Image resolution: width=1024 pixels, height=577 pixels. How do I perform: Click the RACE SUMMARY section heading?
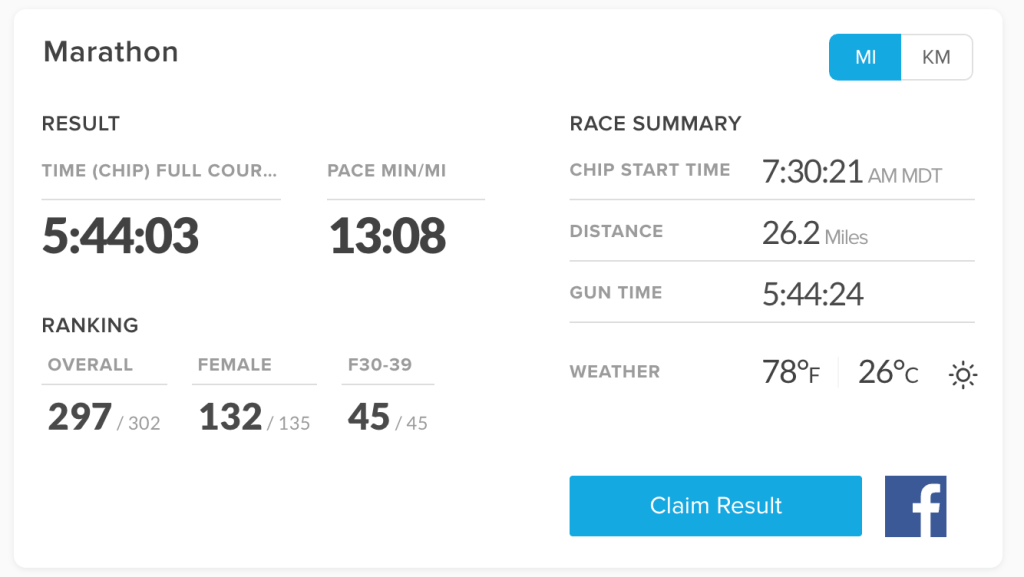[x=655, y=124]
